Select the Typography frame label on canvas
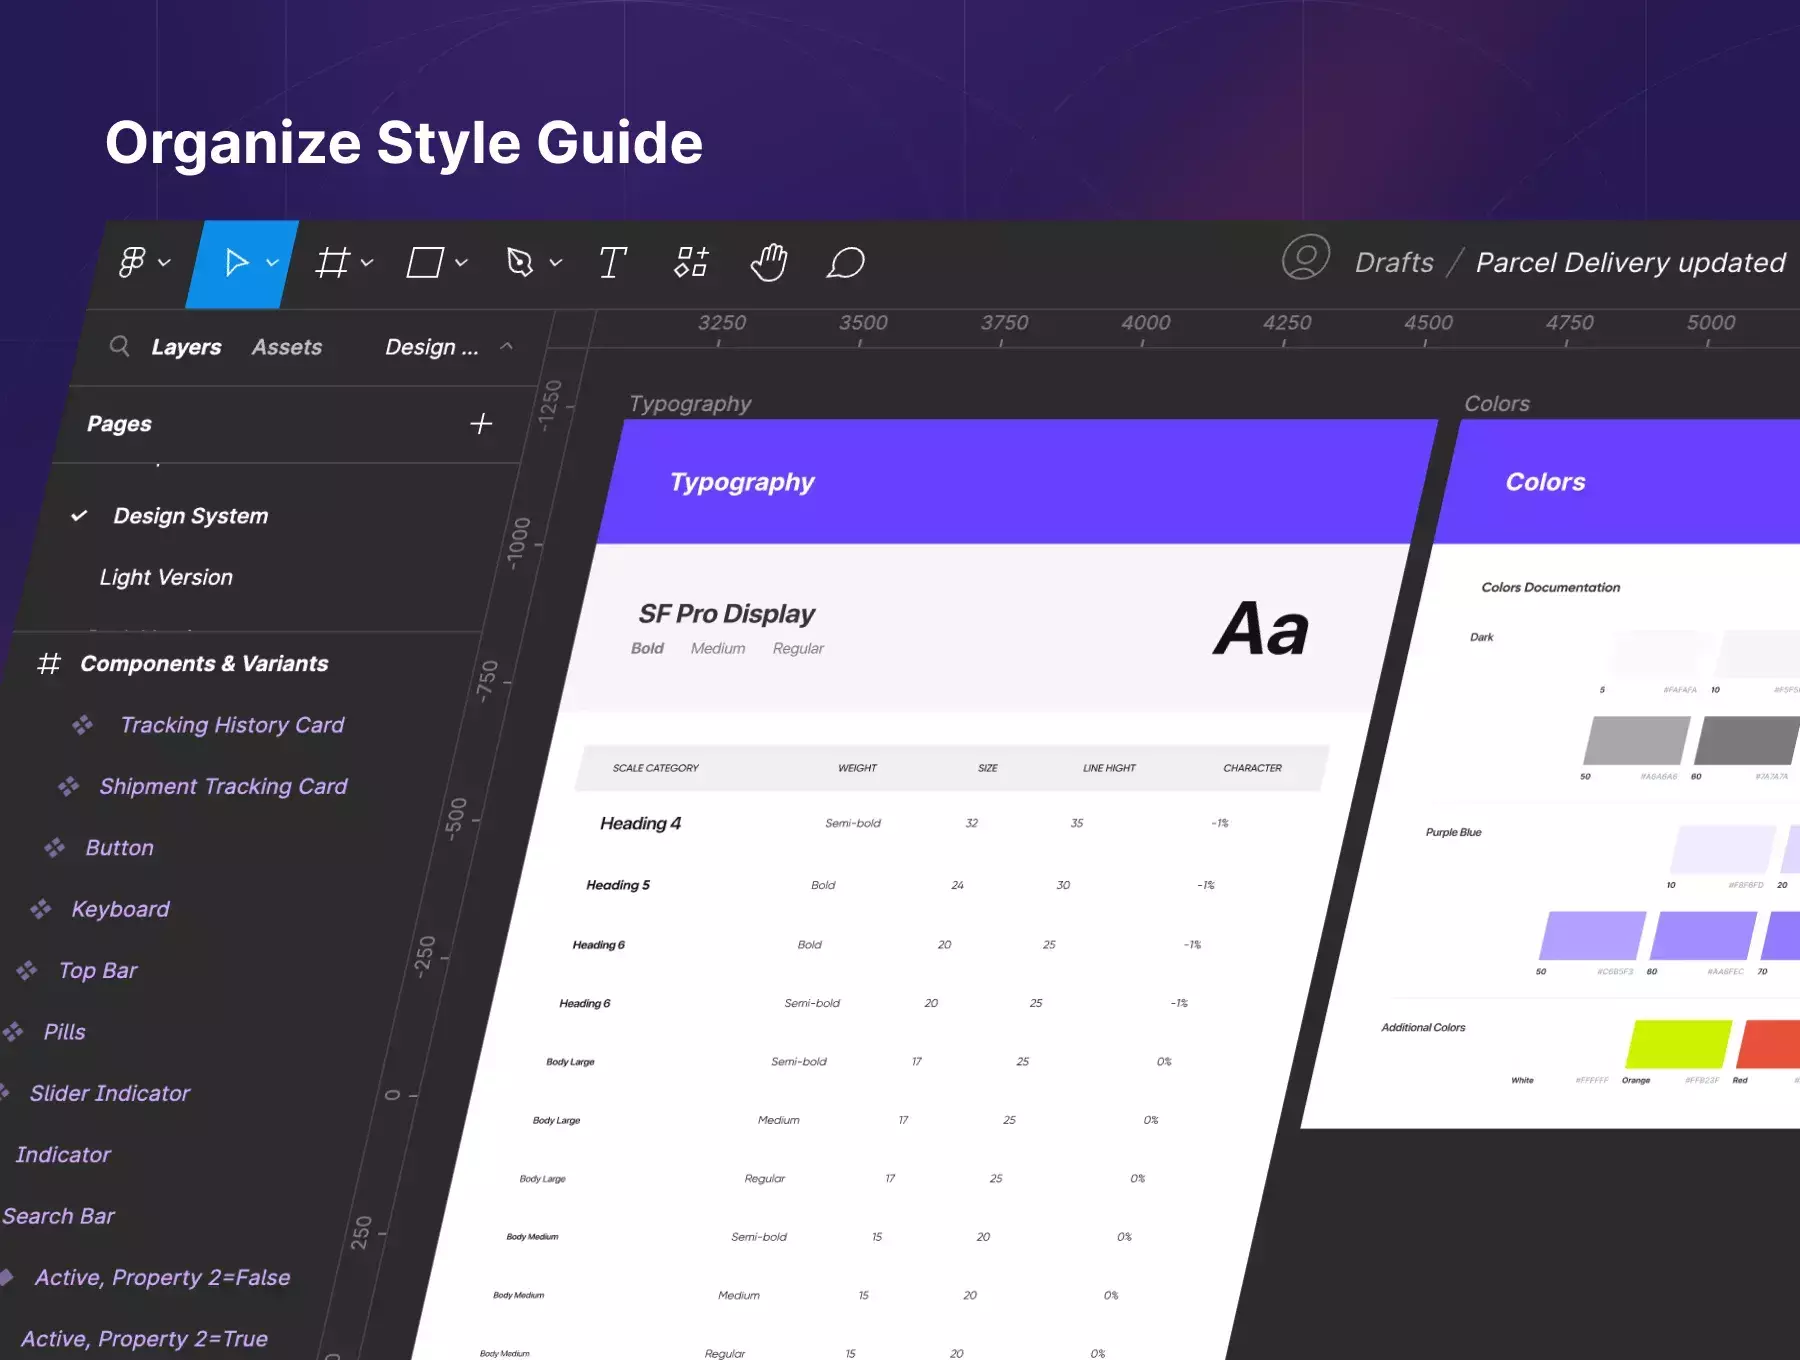 (x=690, y=404)
